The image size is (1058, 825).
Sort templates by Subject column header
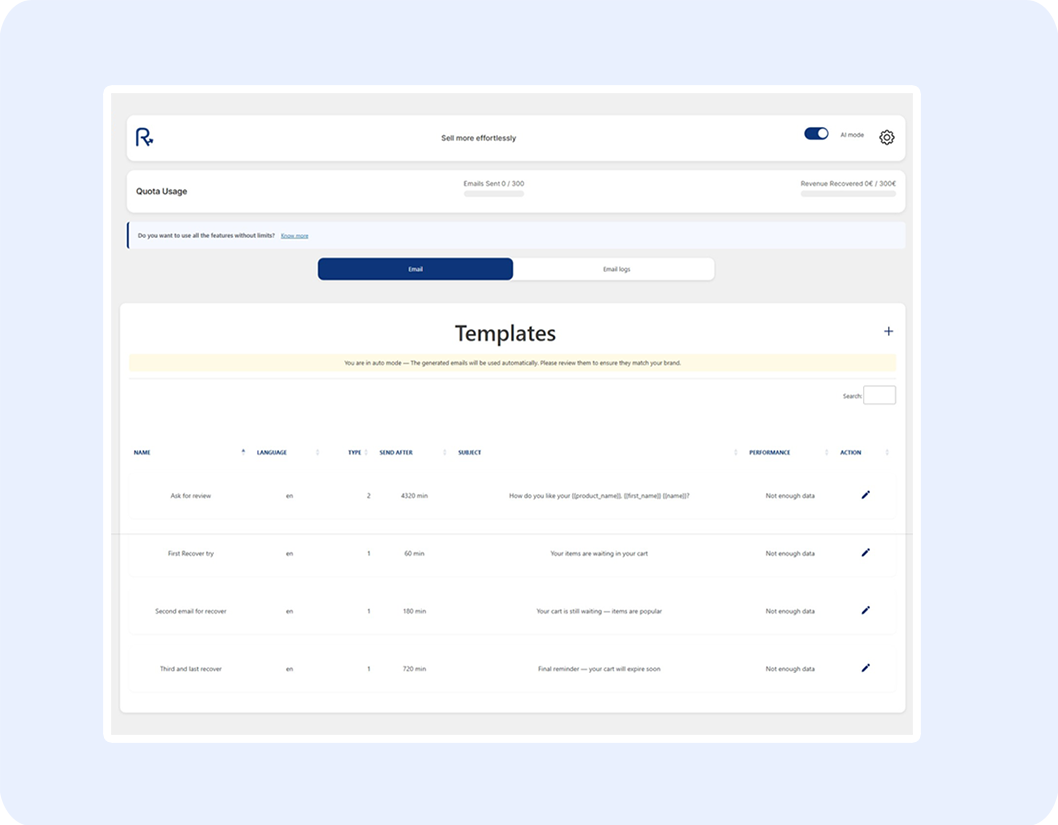[470, 453]
